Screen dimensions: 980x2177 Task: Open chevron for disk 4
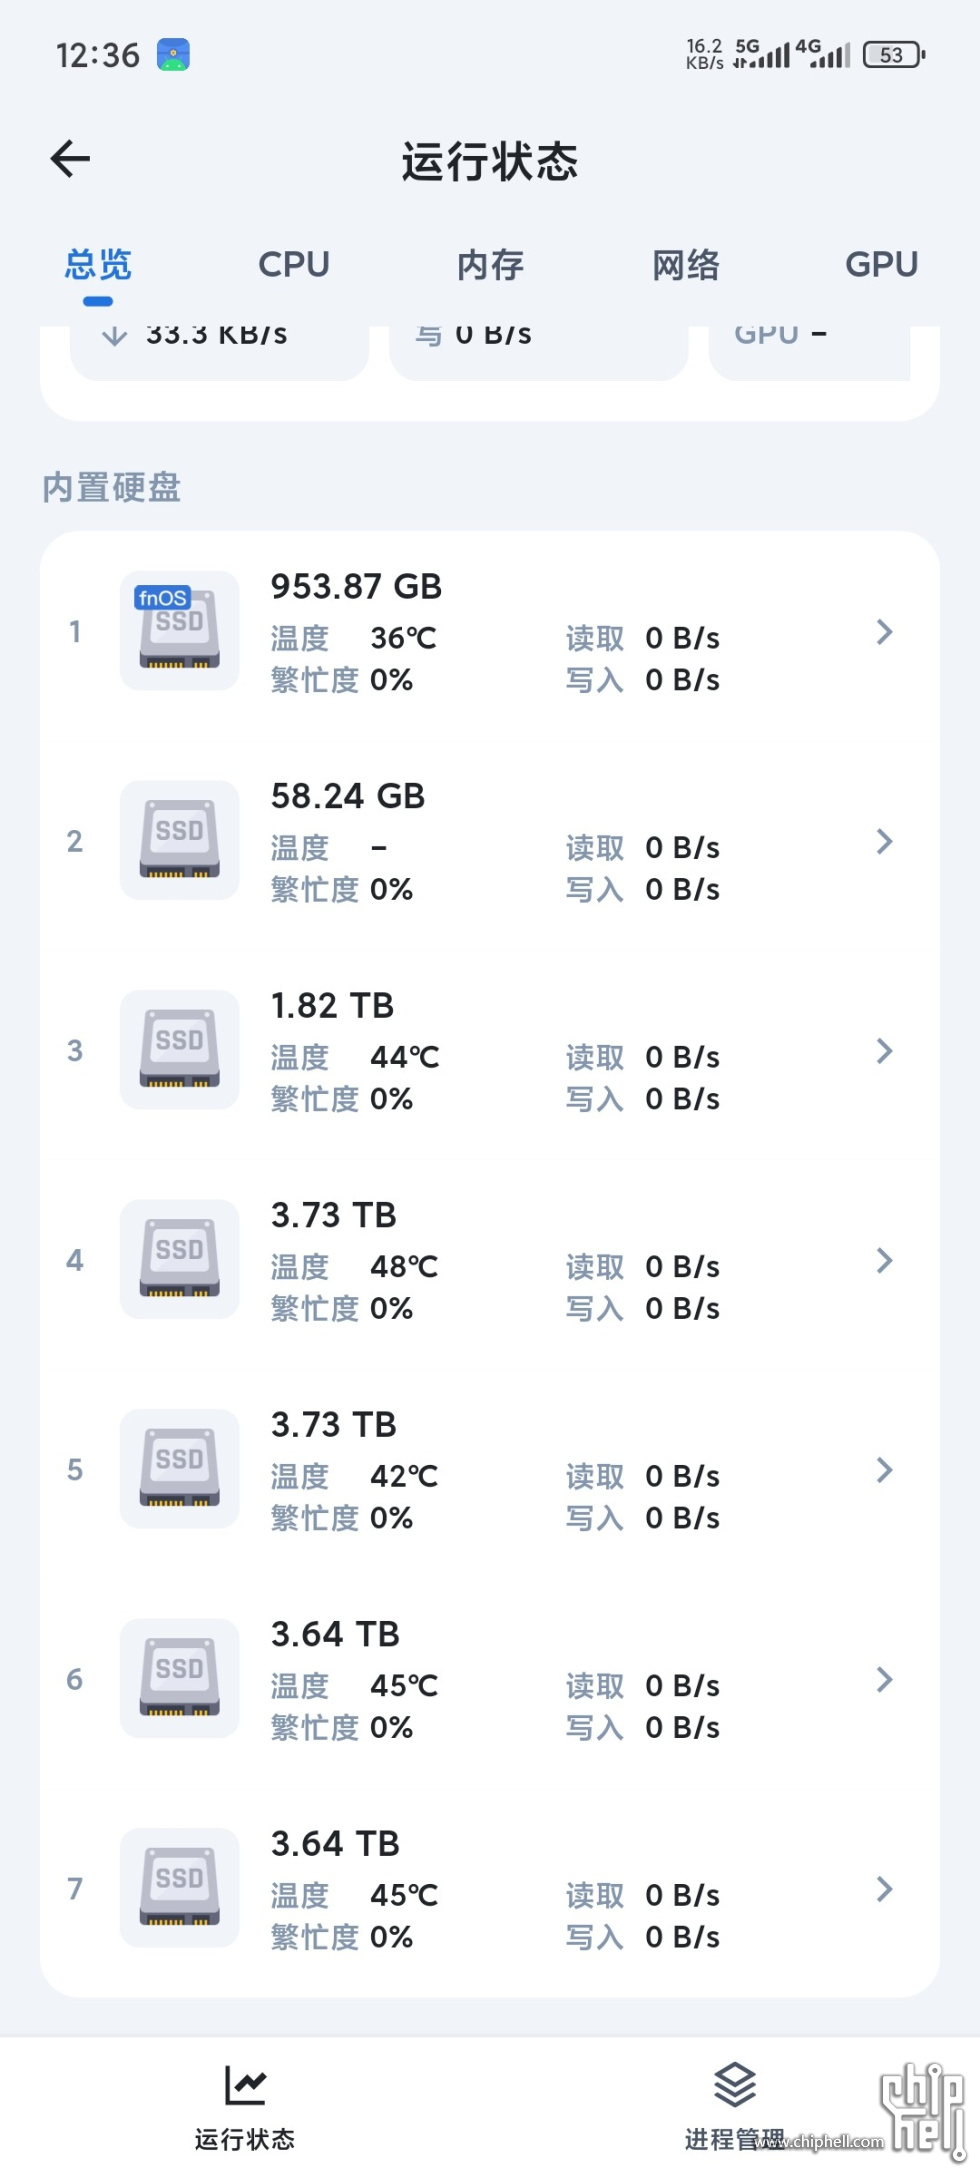point(884,1260)
